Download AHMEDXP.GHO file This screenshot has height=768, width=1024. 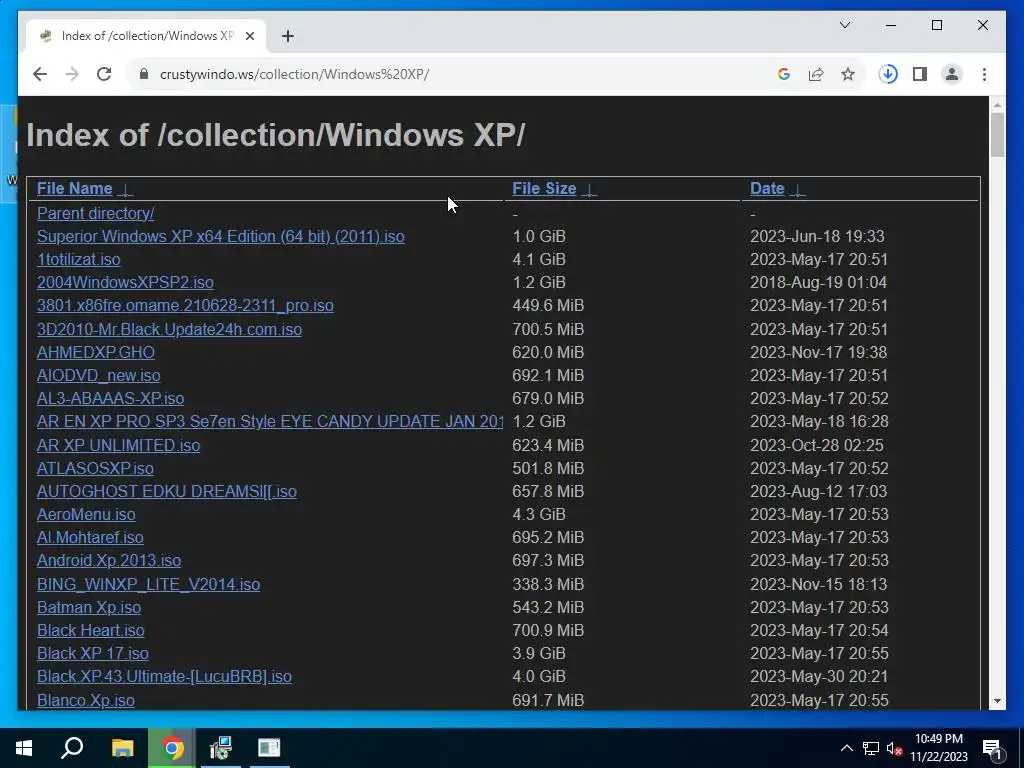(x=95, y=352)
